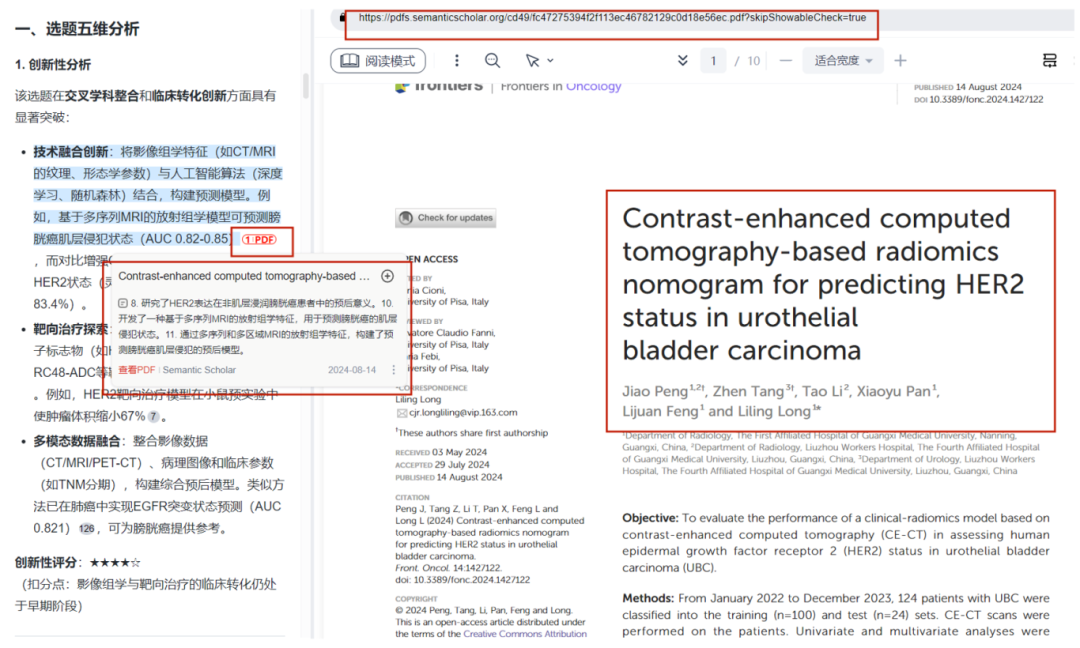Open the Creative Commons Attribution link
Image resolution: width=1080 pixels, height=648 pixels.
click(525, 634)
